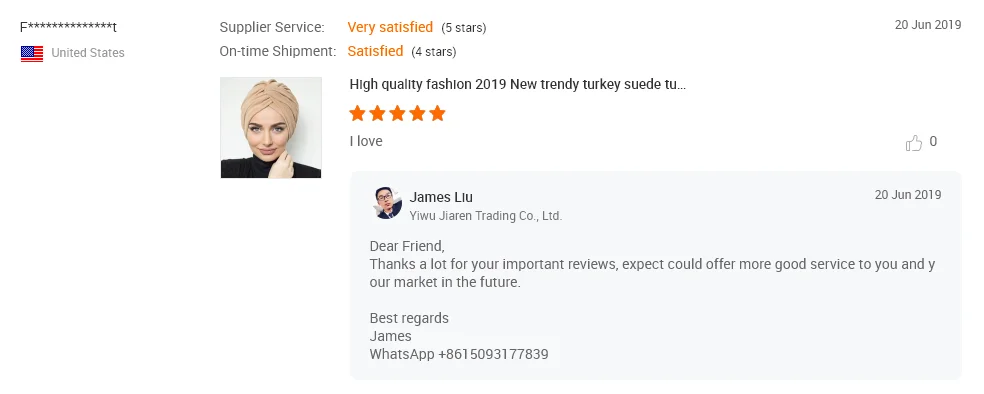Viewport: 984px width, 394px height.
Task: Open the 'High quality fashion 2019' product title
Action: (518, 85)
